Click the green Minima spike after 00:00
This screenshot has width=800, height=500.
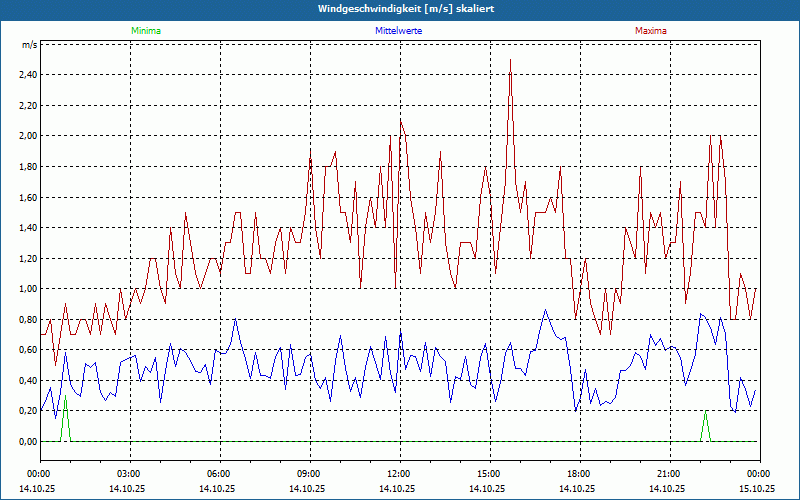click(65, 402)
